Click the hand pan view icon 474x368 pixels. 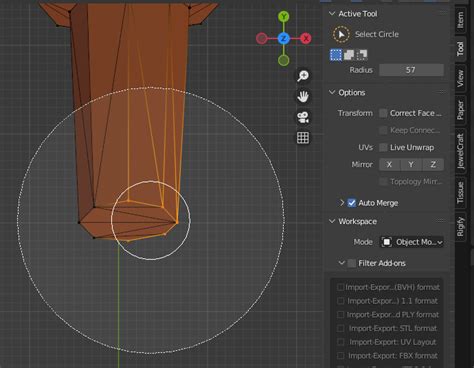coord(303,97)
